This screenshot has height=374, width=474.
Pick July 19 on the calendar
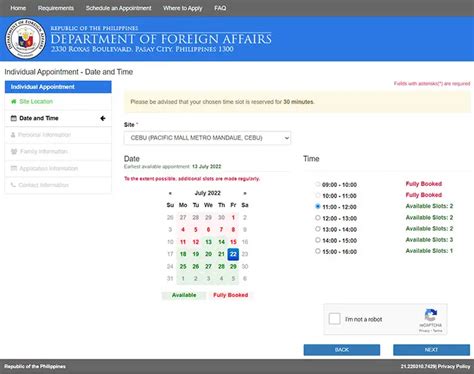click(196, 254)
